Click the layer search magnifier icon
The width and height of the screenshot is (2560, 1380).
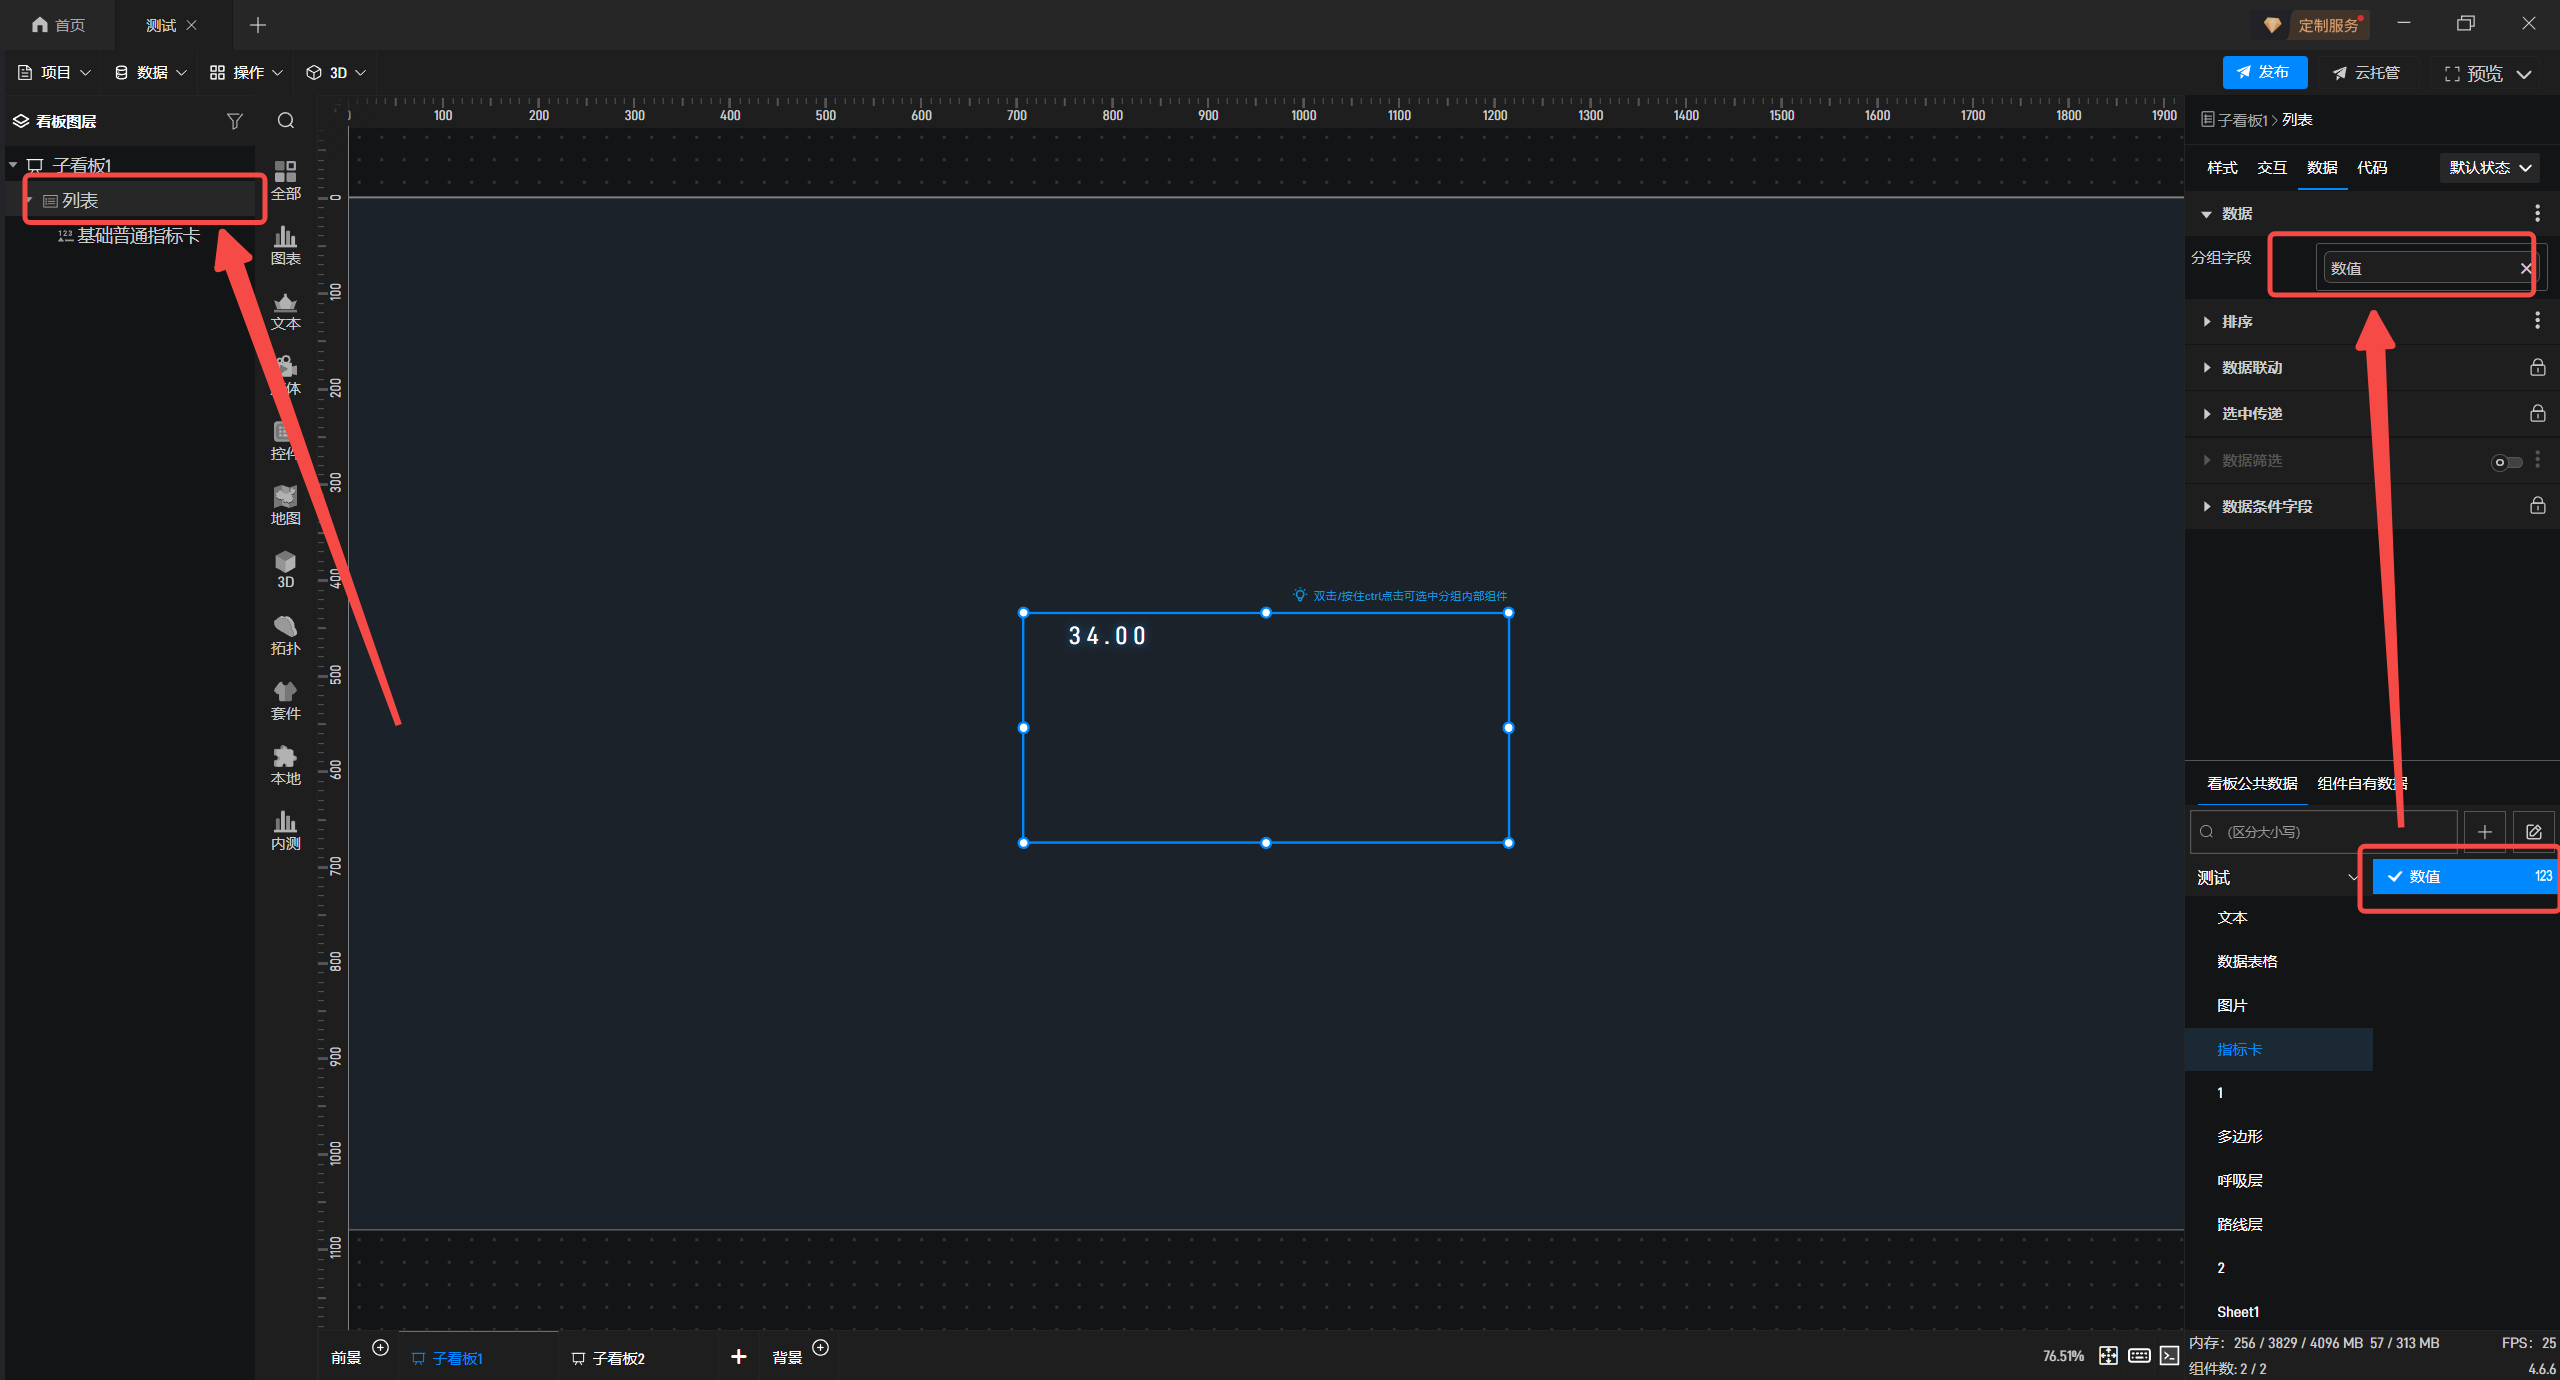click(286, 121)
